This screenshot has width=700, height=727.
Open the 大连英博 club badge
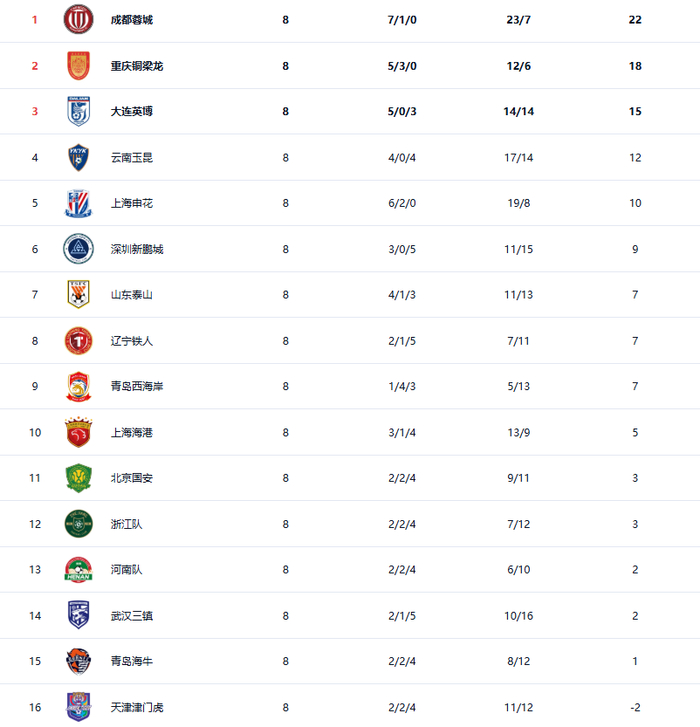tap(78, 112)
